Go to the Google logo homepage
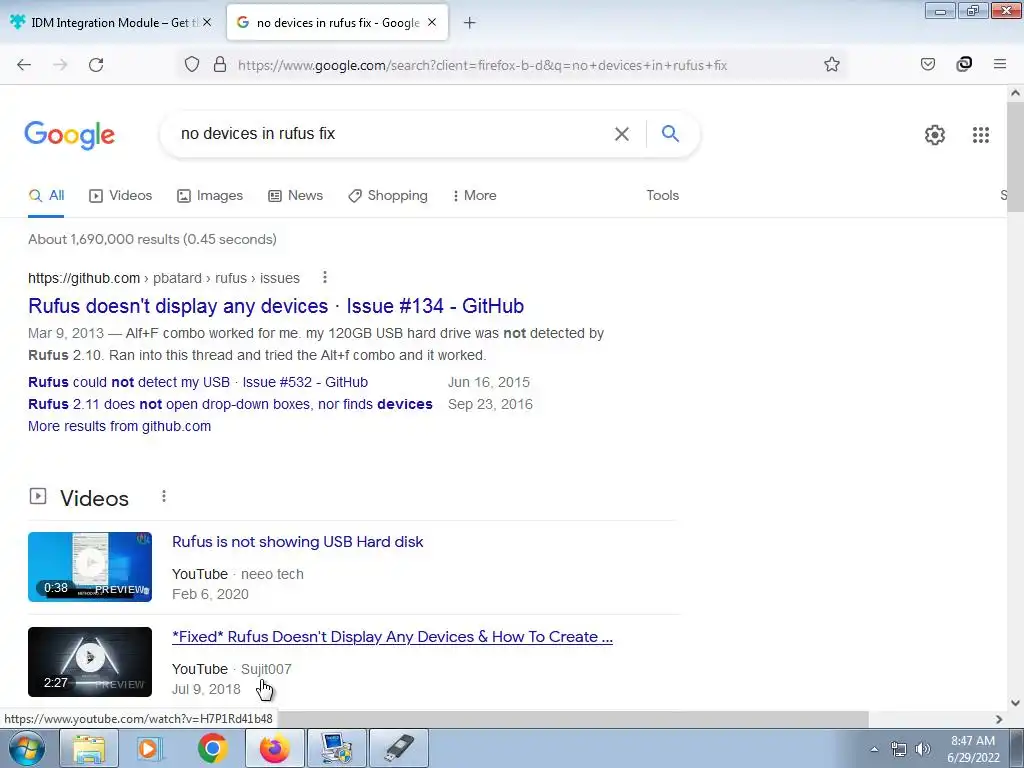Viewport: 1024px width, 768px height. [70, 135]
